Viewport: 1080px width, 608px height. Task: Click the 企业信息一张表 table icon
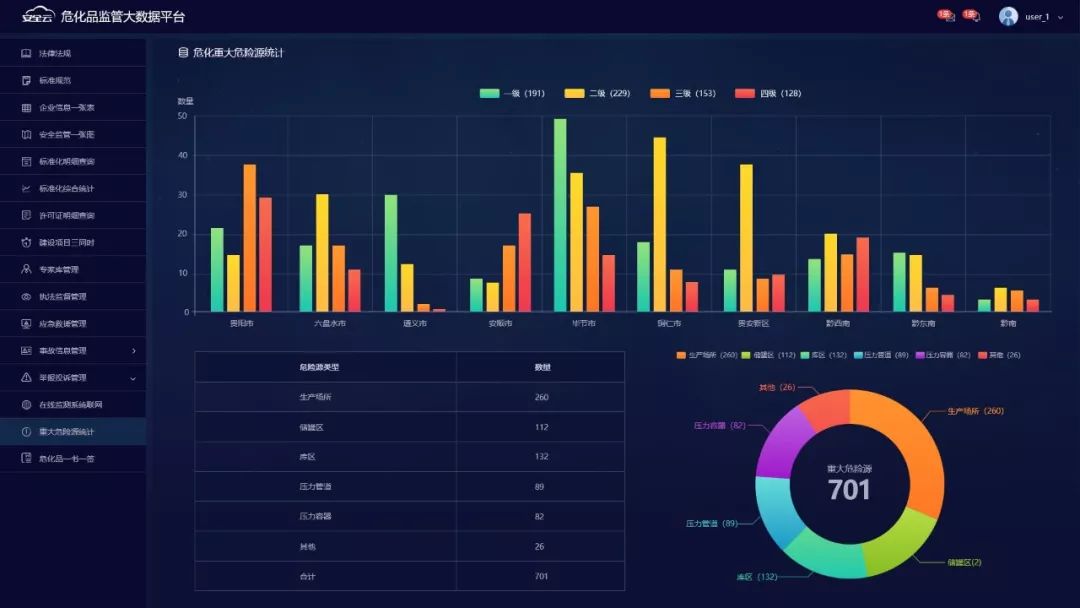pyautogui.click(x=27, y=107)
